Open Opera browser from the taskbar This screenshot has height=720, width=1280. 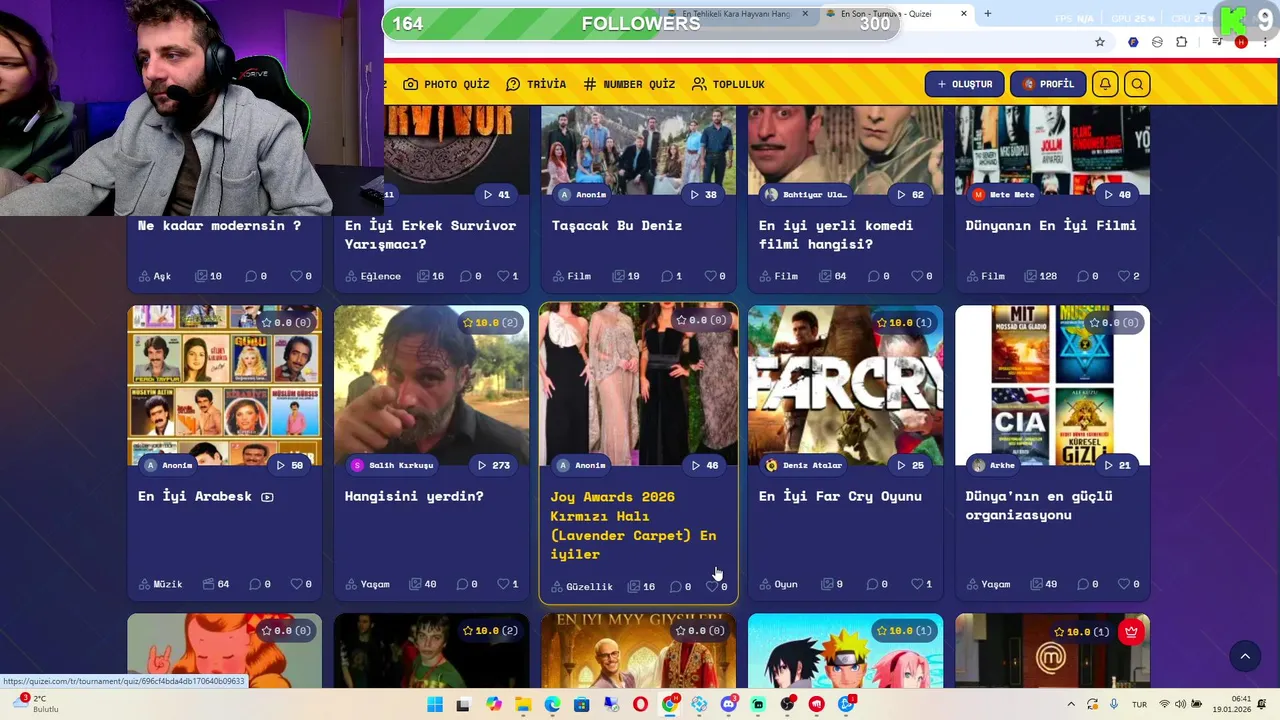[x=640, y=704]
